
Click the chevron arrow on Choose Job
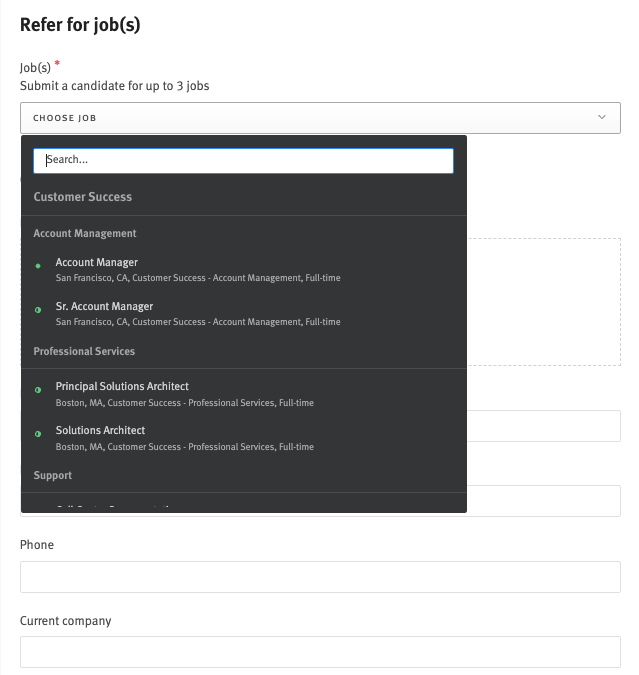pyautogui.click(x=602, y=117)
